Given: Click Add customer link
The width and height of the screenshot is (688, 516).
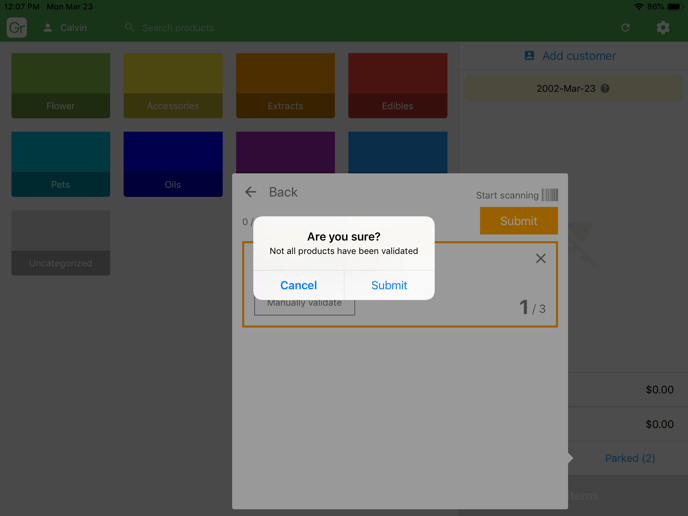Looking at the screenshot, I should click(x=570, y=56).
